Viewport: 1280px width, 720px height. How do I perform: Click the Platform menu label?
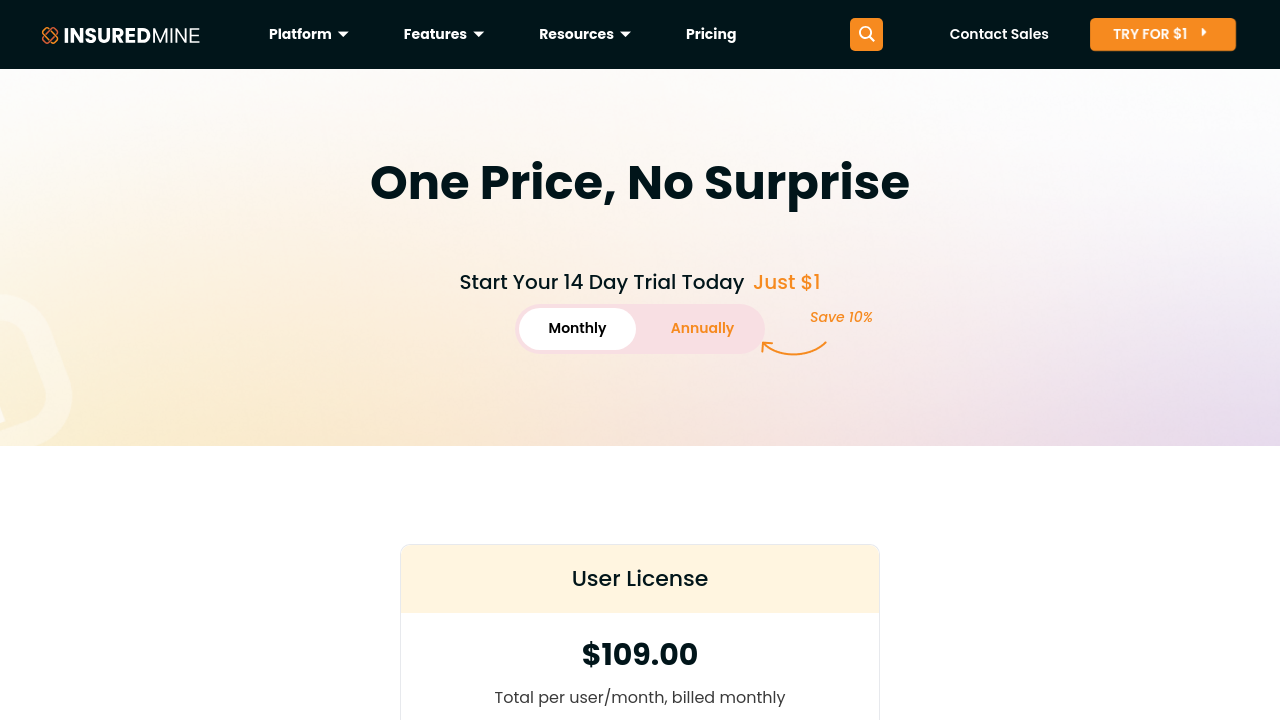tap(300, 34)
